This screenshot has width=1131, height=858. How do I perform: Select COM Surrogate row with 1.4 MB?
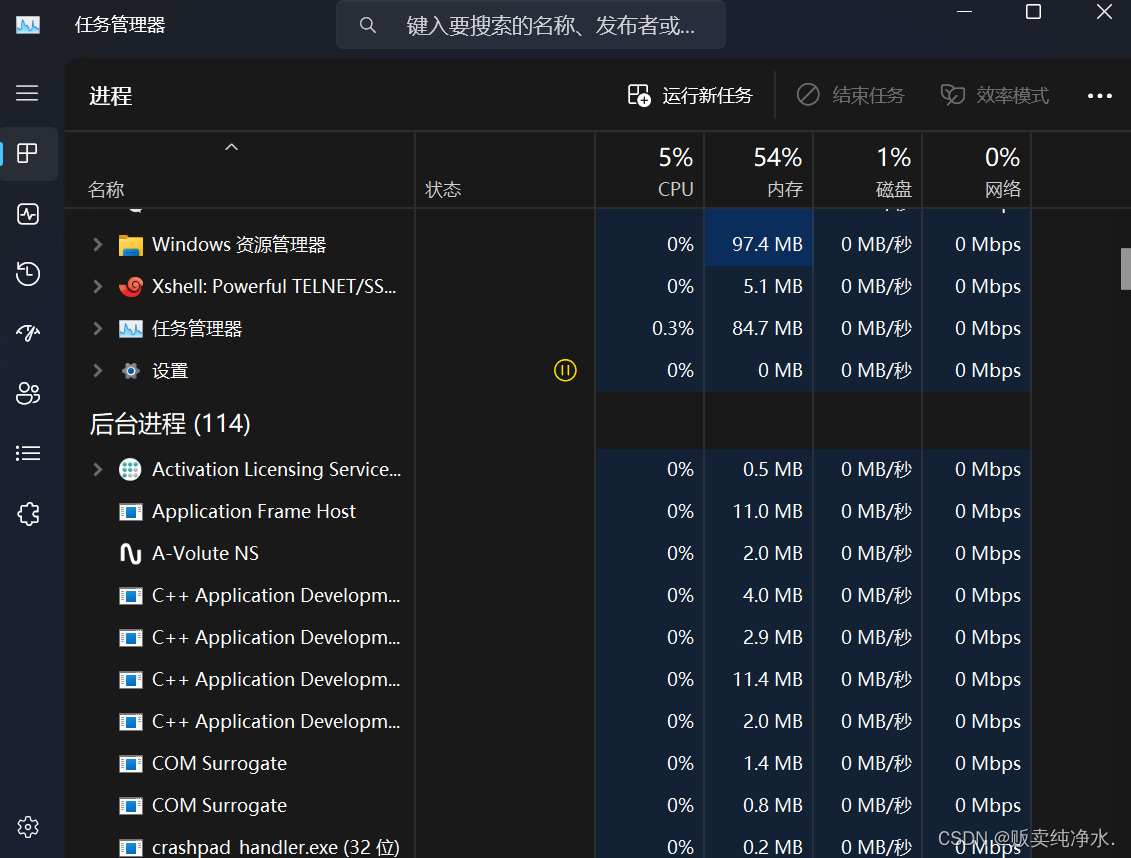pos(548,764)
